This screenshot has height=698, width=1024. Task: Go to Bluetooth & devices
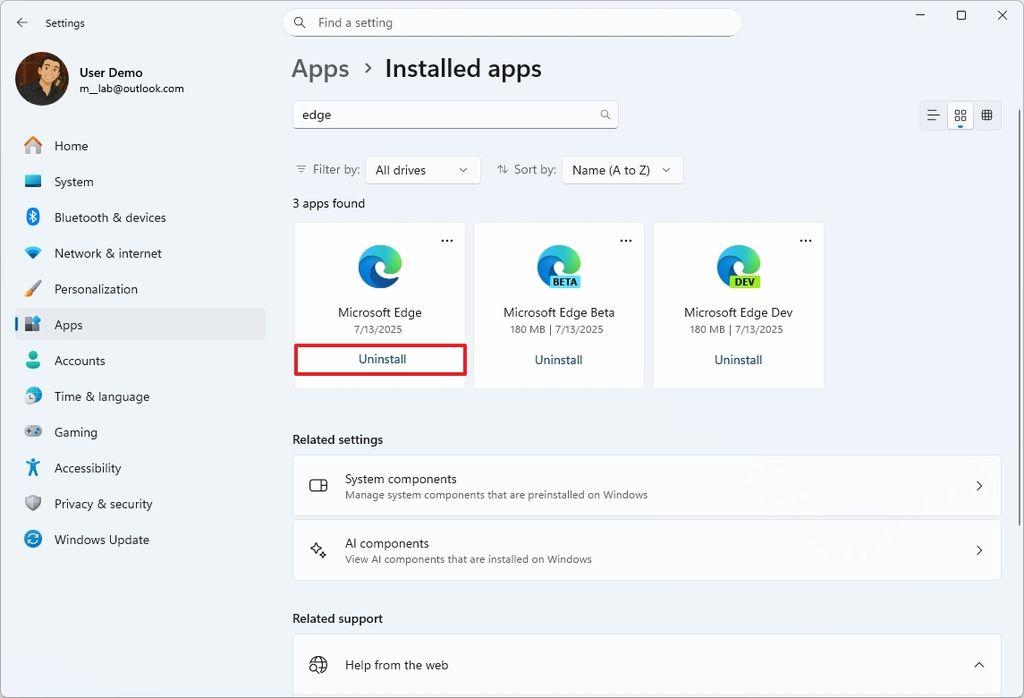(140, 217)
